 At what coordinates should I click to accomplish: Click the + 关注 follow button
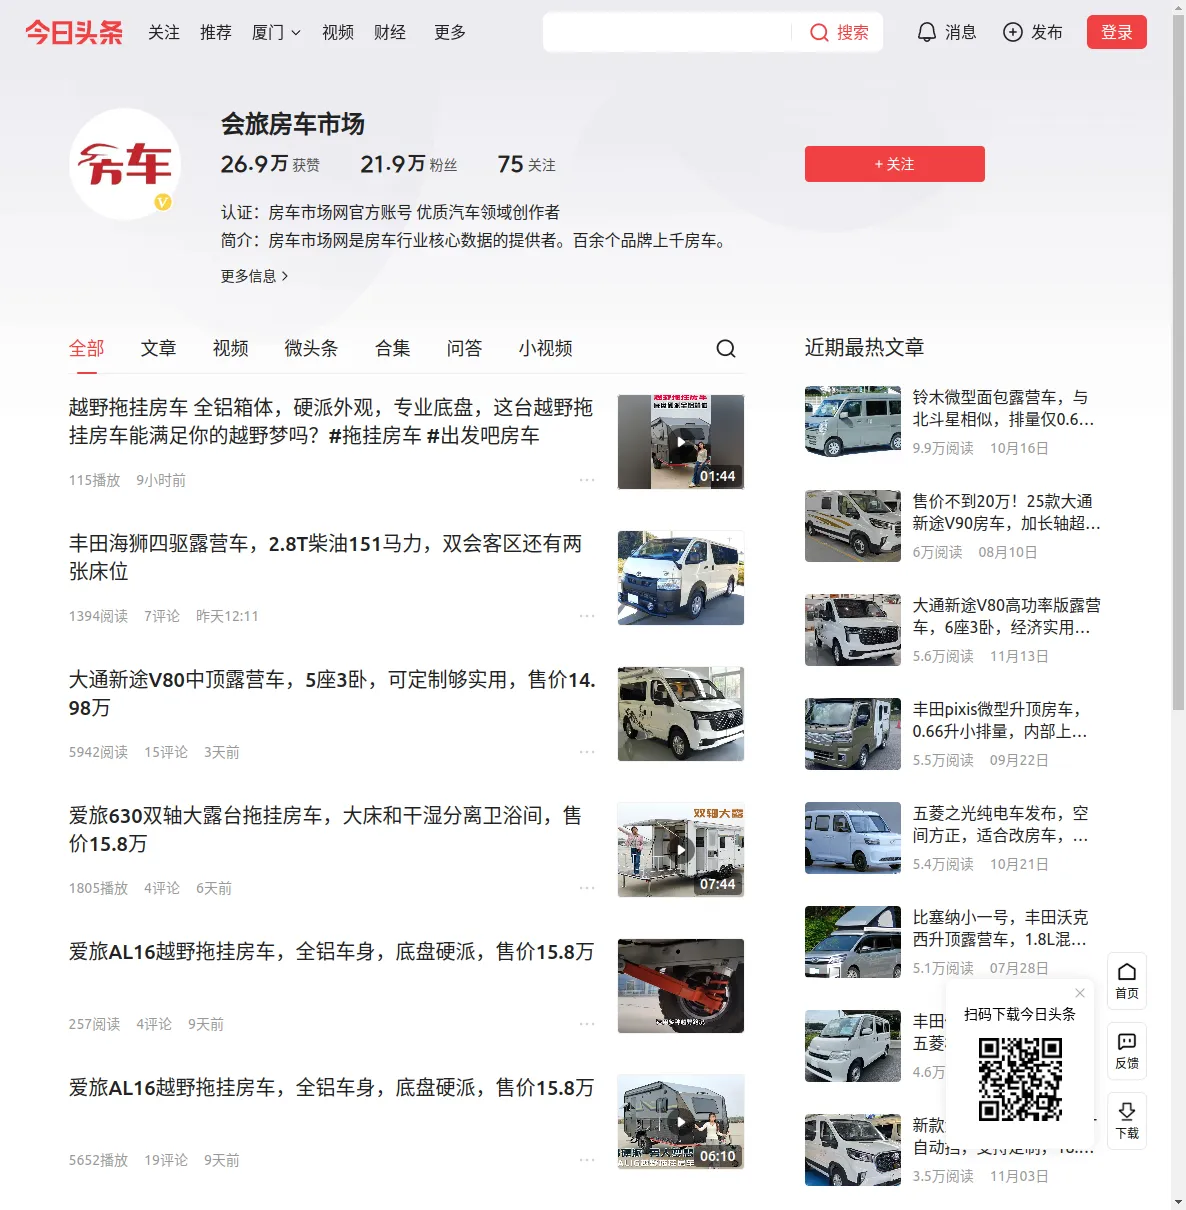point(895,164)
